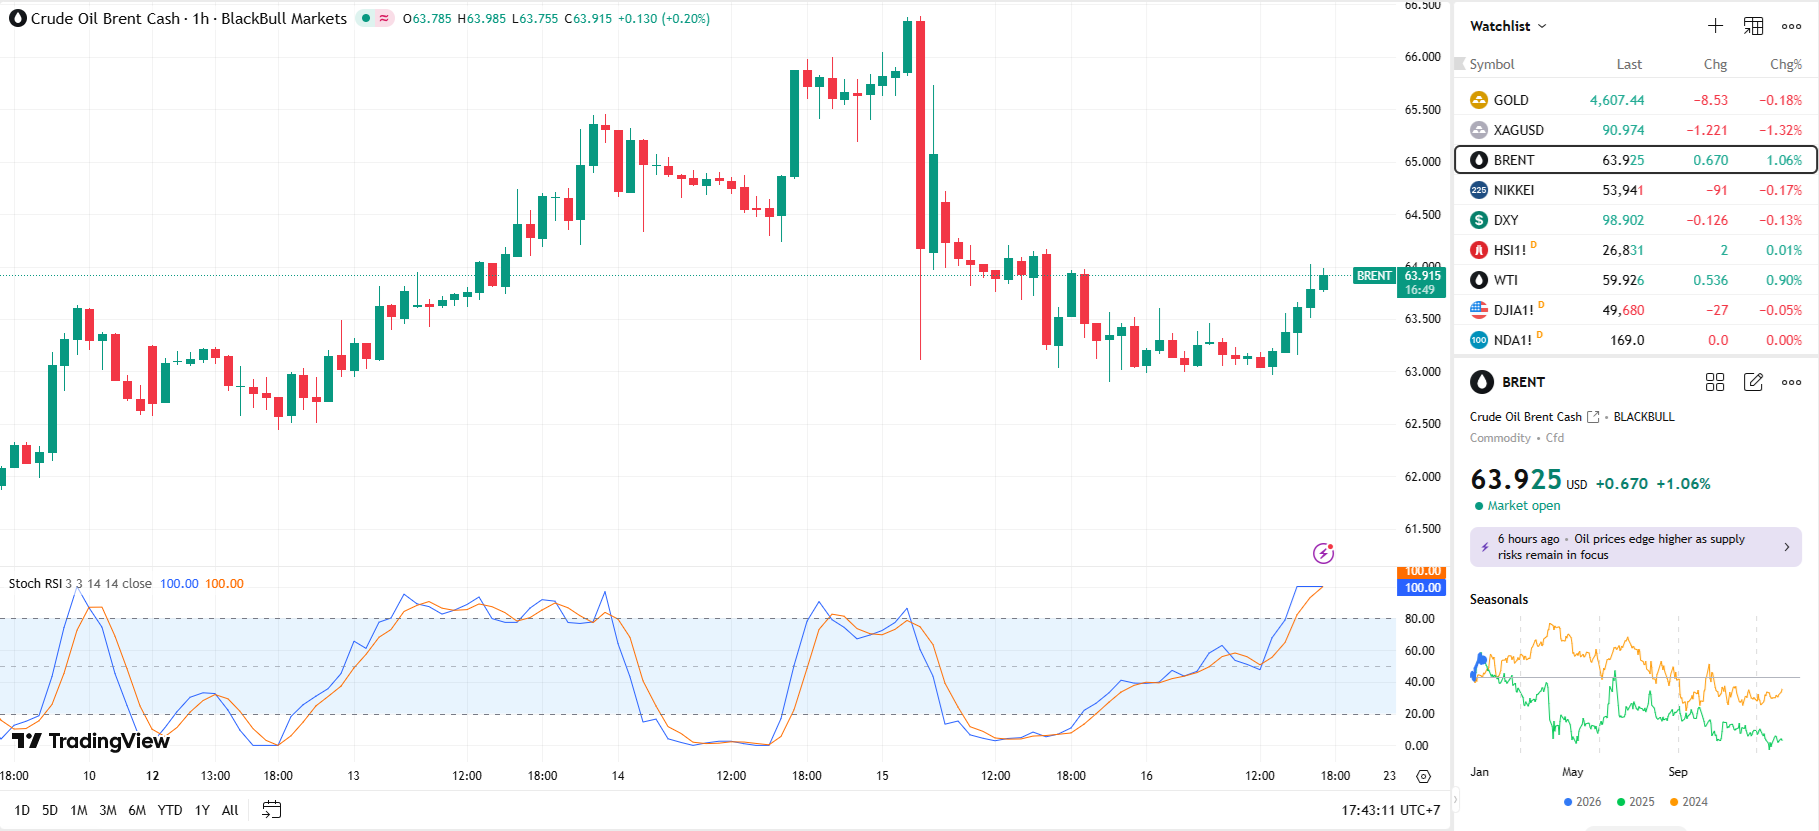Screen dimensions: 1819x831
Task: Click the purple lightning event icon on chart
Action: click(x=1323, y=553)
